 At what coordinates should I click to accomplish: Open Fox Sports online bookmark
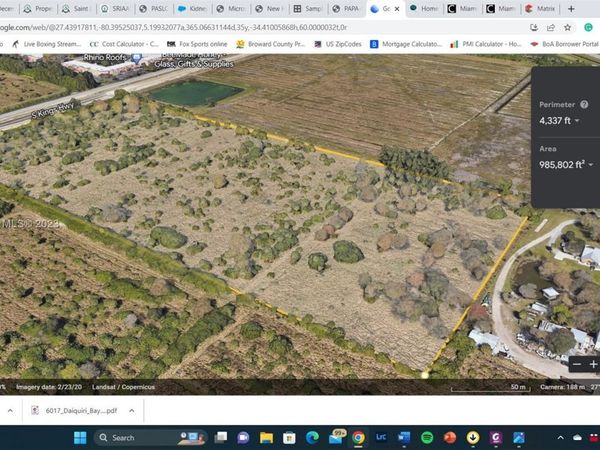[197, 44]
